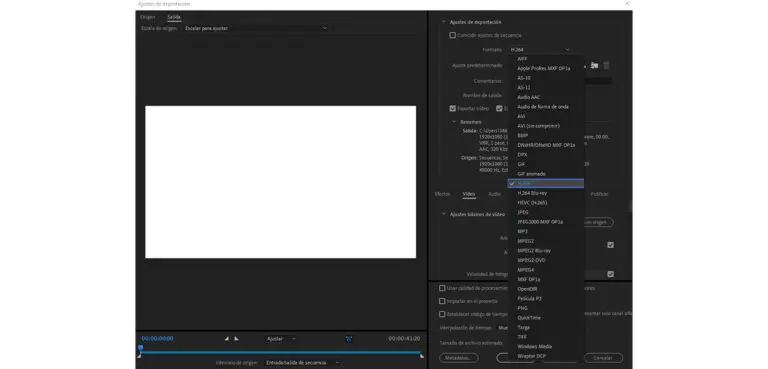Image resolution: width=768 pixels, height=369 pixels.
Task: Close the export settings dialog
Action: click(x=627, y=3)
